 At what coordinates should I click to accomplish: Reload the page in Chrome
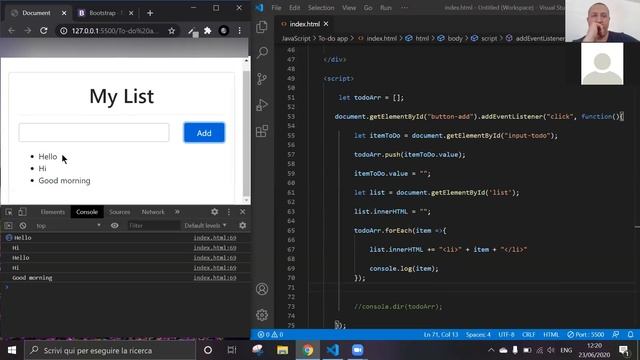point(44,31)
